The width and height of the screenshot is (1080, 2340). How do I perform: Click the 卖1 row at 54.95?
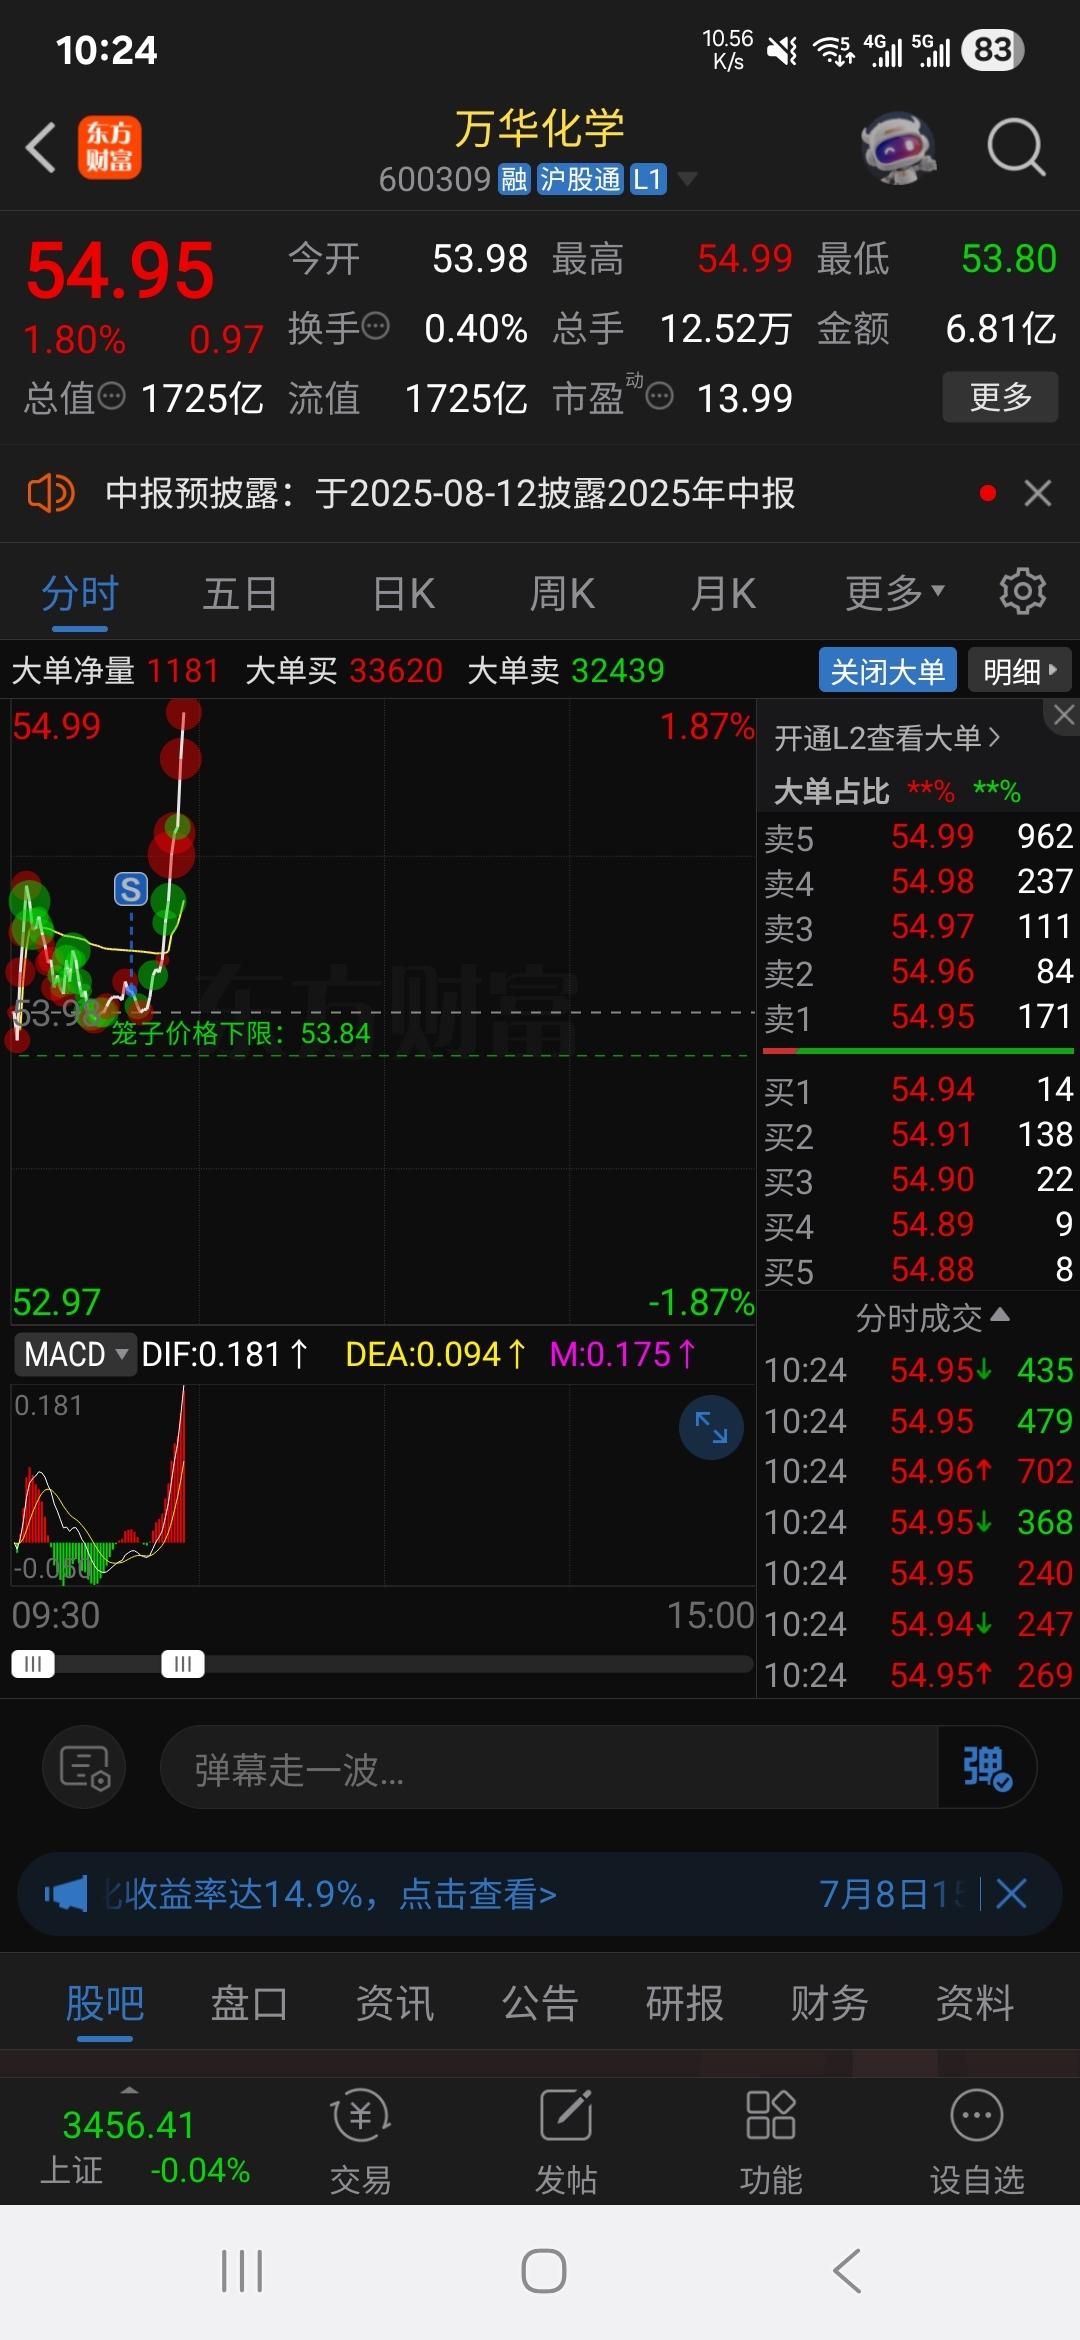pyautogui.click(x=918, y=1017)
